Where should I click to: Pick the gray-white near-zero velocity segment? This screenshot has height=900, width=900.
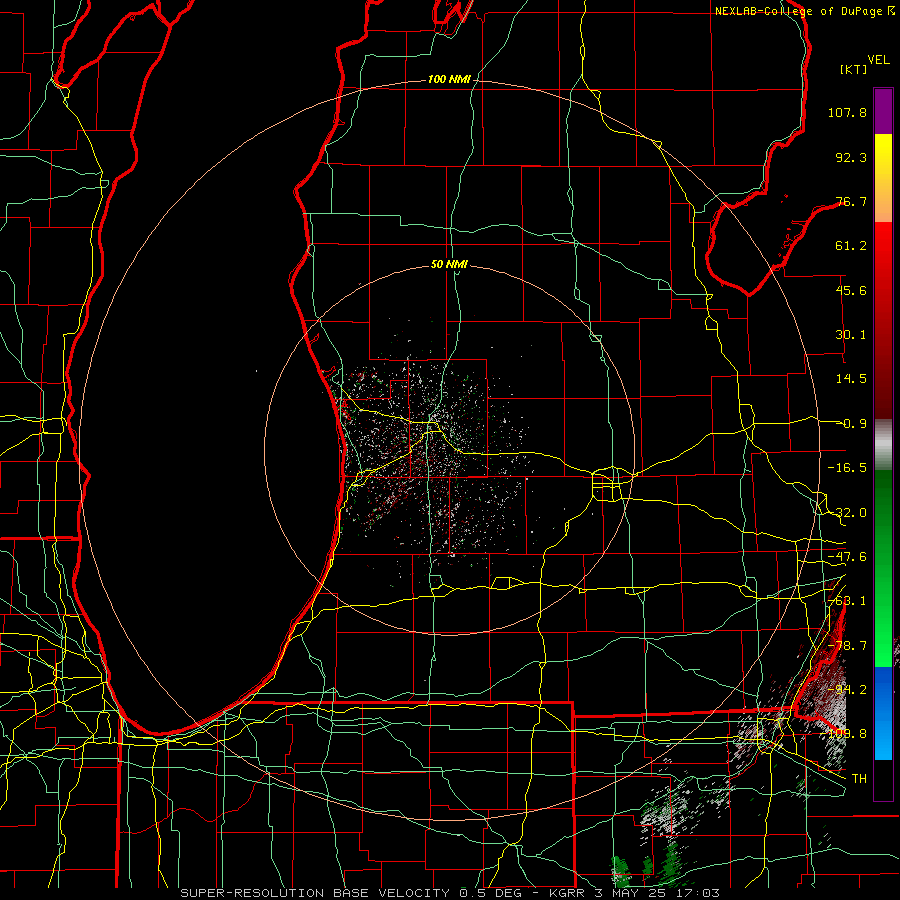click(x=883, y=445)
